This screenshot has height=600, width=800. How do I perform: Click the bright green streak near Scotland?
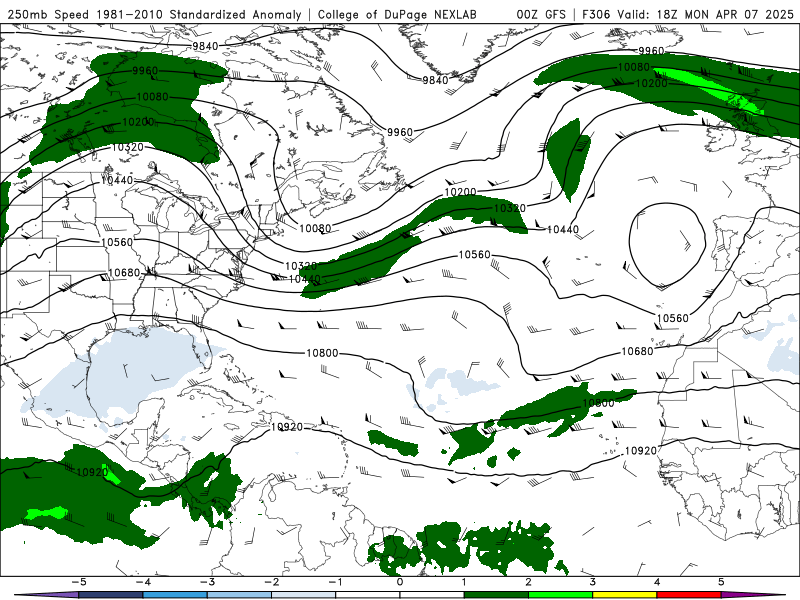[x=709, y=89]
